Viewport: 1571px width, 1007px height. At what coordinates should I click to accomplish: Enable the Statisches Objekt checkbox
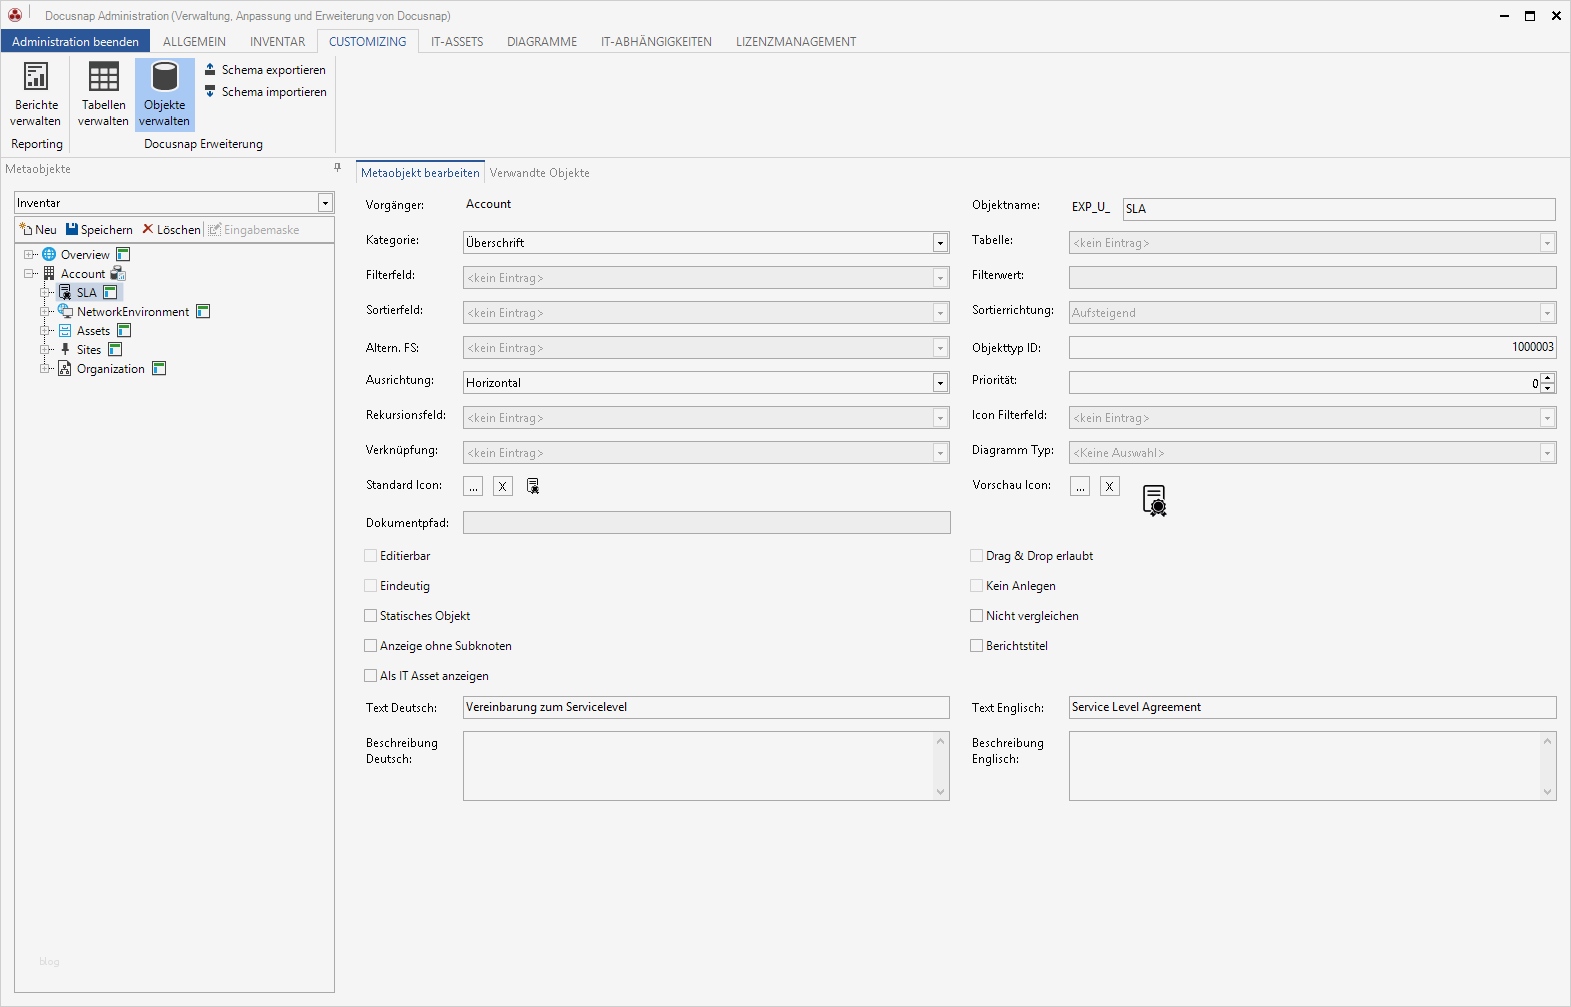pos(371,616)
